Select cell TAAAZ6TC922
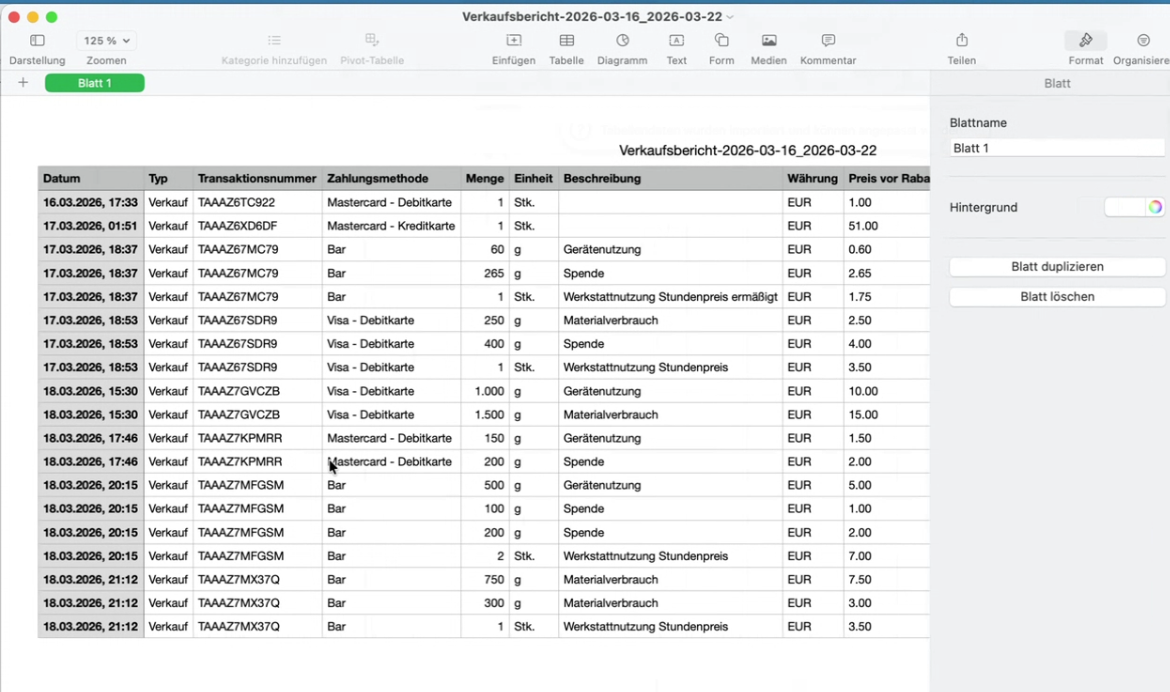Viewport: 1170px width, 692px height. click(257, 202)
